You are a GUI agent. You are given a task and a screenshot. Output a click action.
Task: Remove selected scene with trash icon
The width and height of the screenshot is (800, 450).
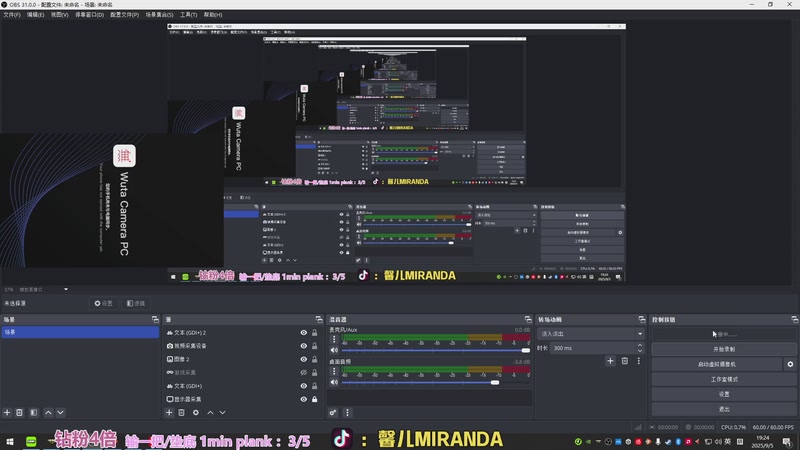coord(19,412)
